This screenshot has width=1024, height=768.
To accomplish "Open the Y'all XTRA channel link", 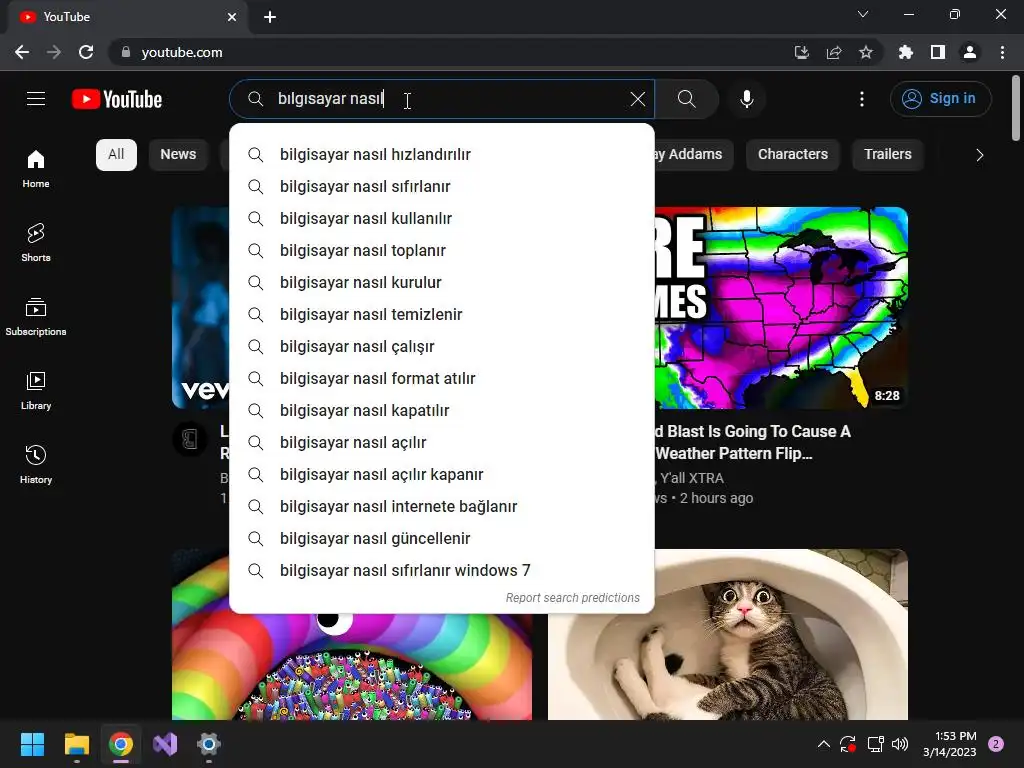I will click(692, 478).
